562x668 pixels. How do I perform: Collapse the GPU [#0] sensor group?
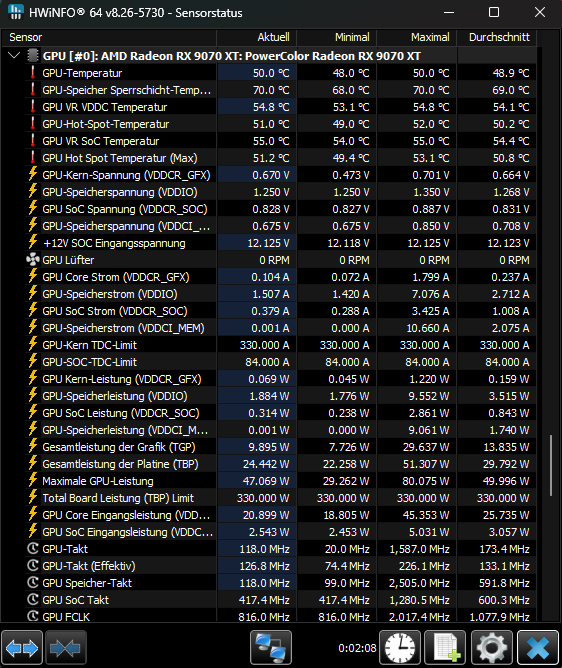(x=14, y=55)
